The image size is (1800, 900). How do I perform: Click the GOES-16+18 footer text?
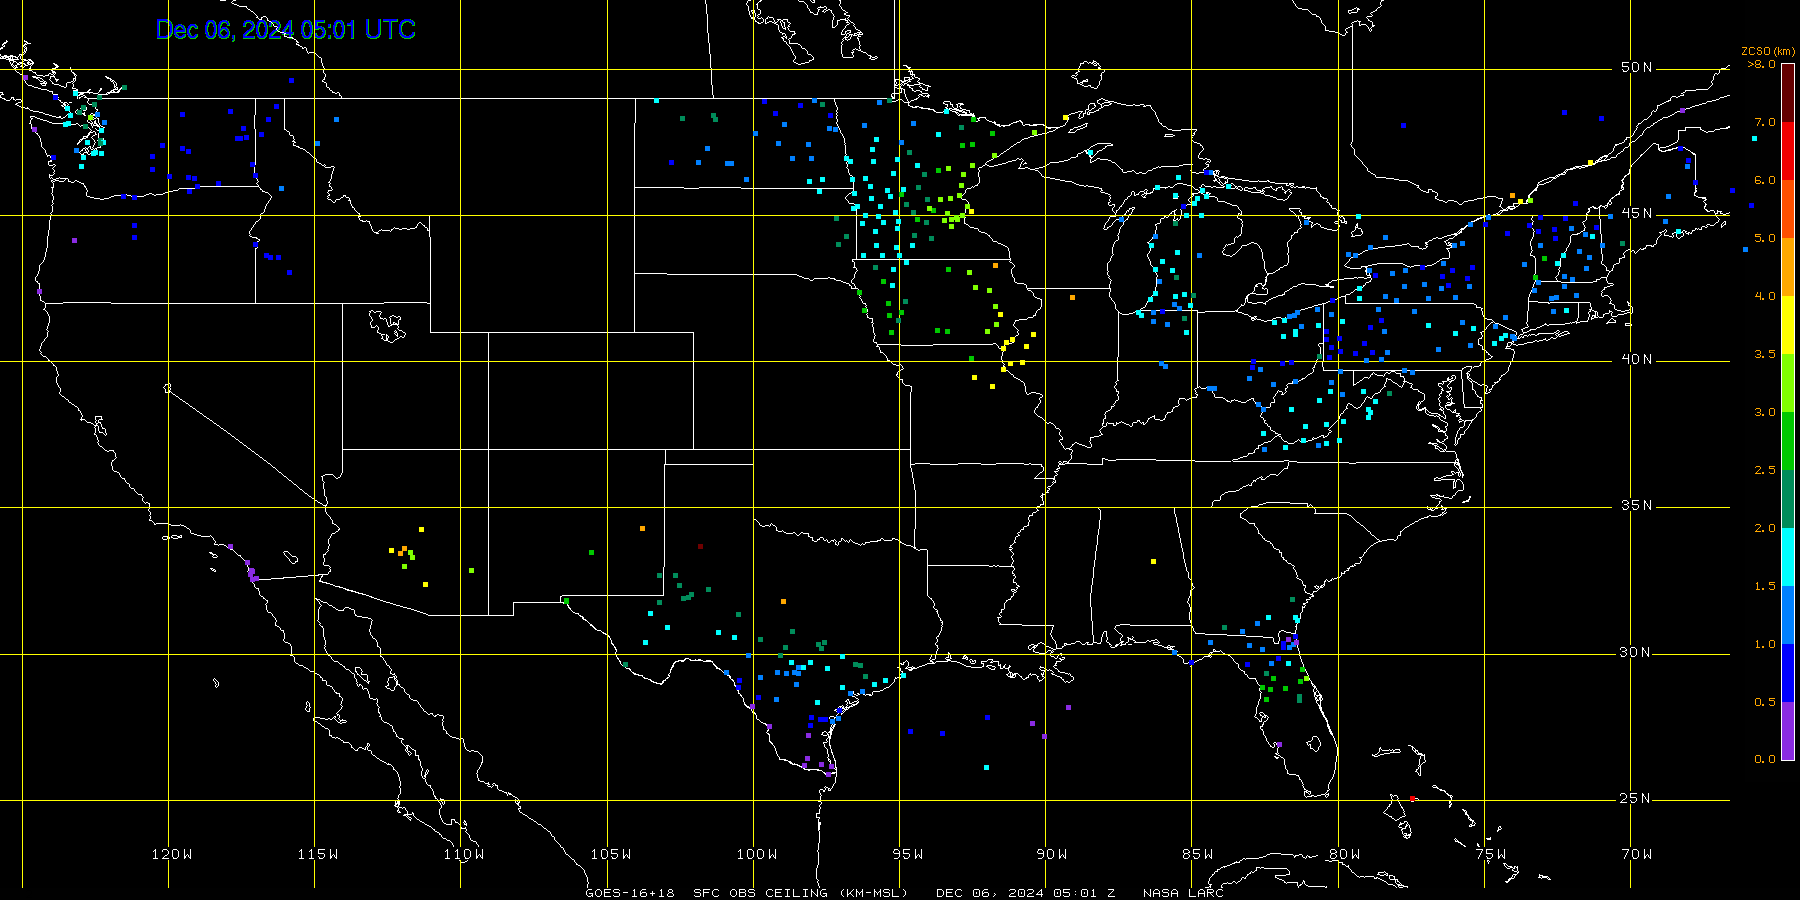(630, 893)
